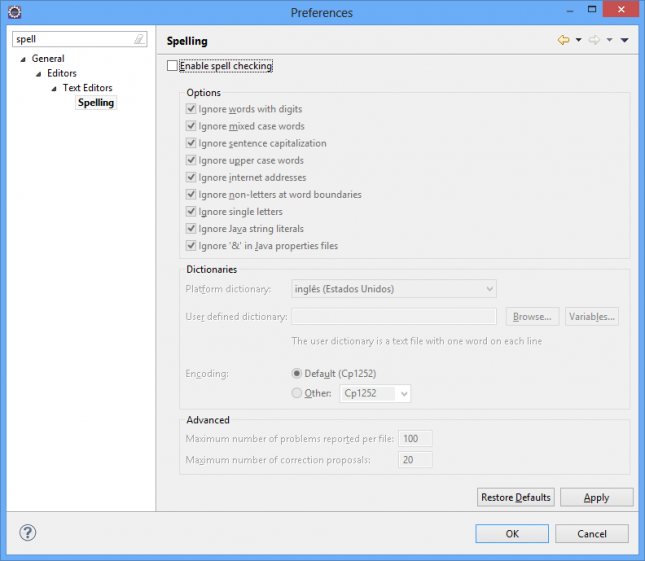Select General in the preferences tree
Image resolution: width=645 pixels, height=561 pixels.
click(x=48, y=58)
